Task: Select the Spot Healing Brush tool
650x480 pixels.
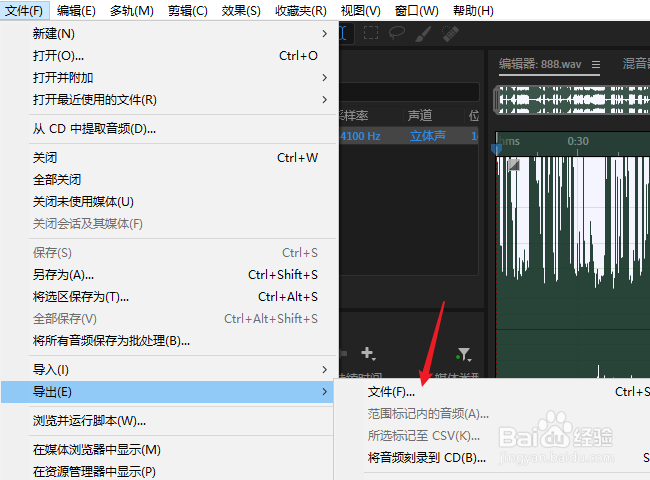Action: [x=450, y=34]
